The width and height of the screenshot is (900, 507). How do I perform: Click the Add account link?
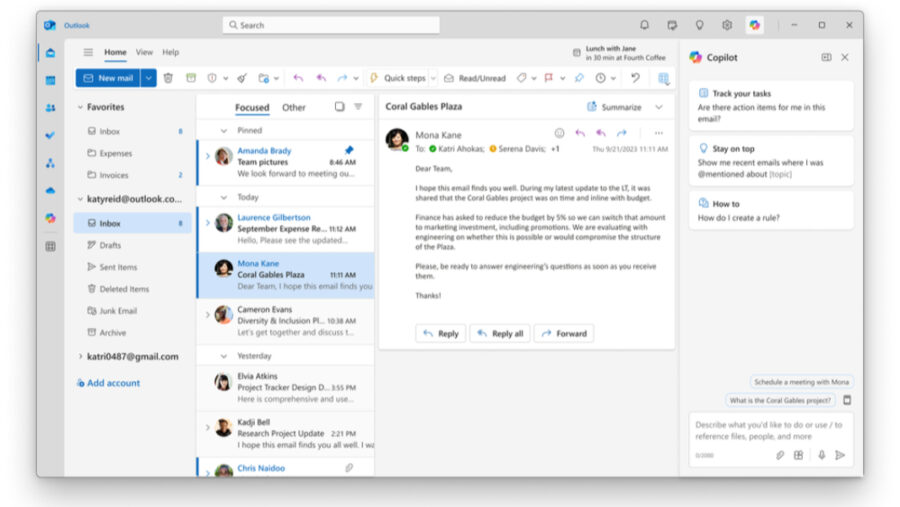(x=108, y=383)
